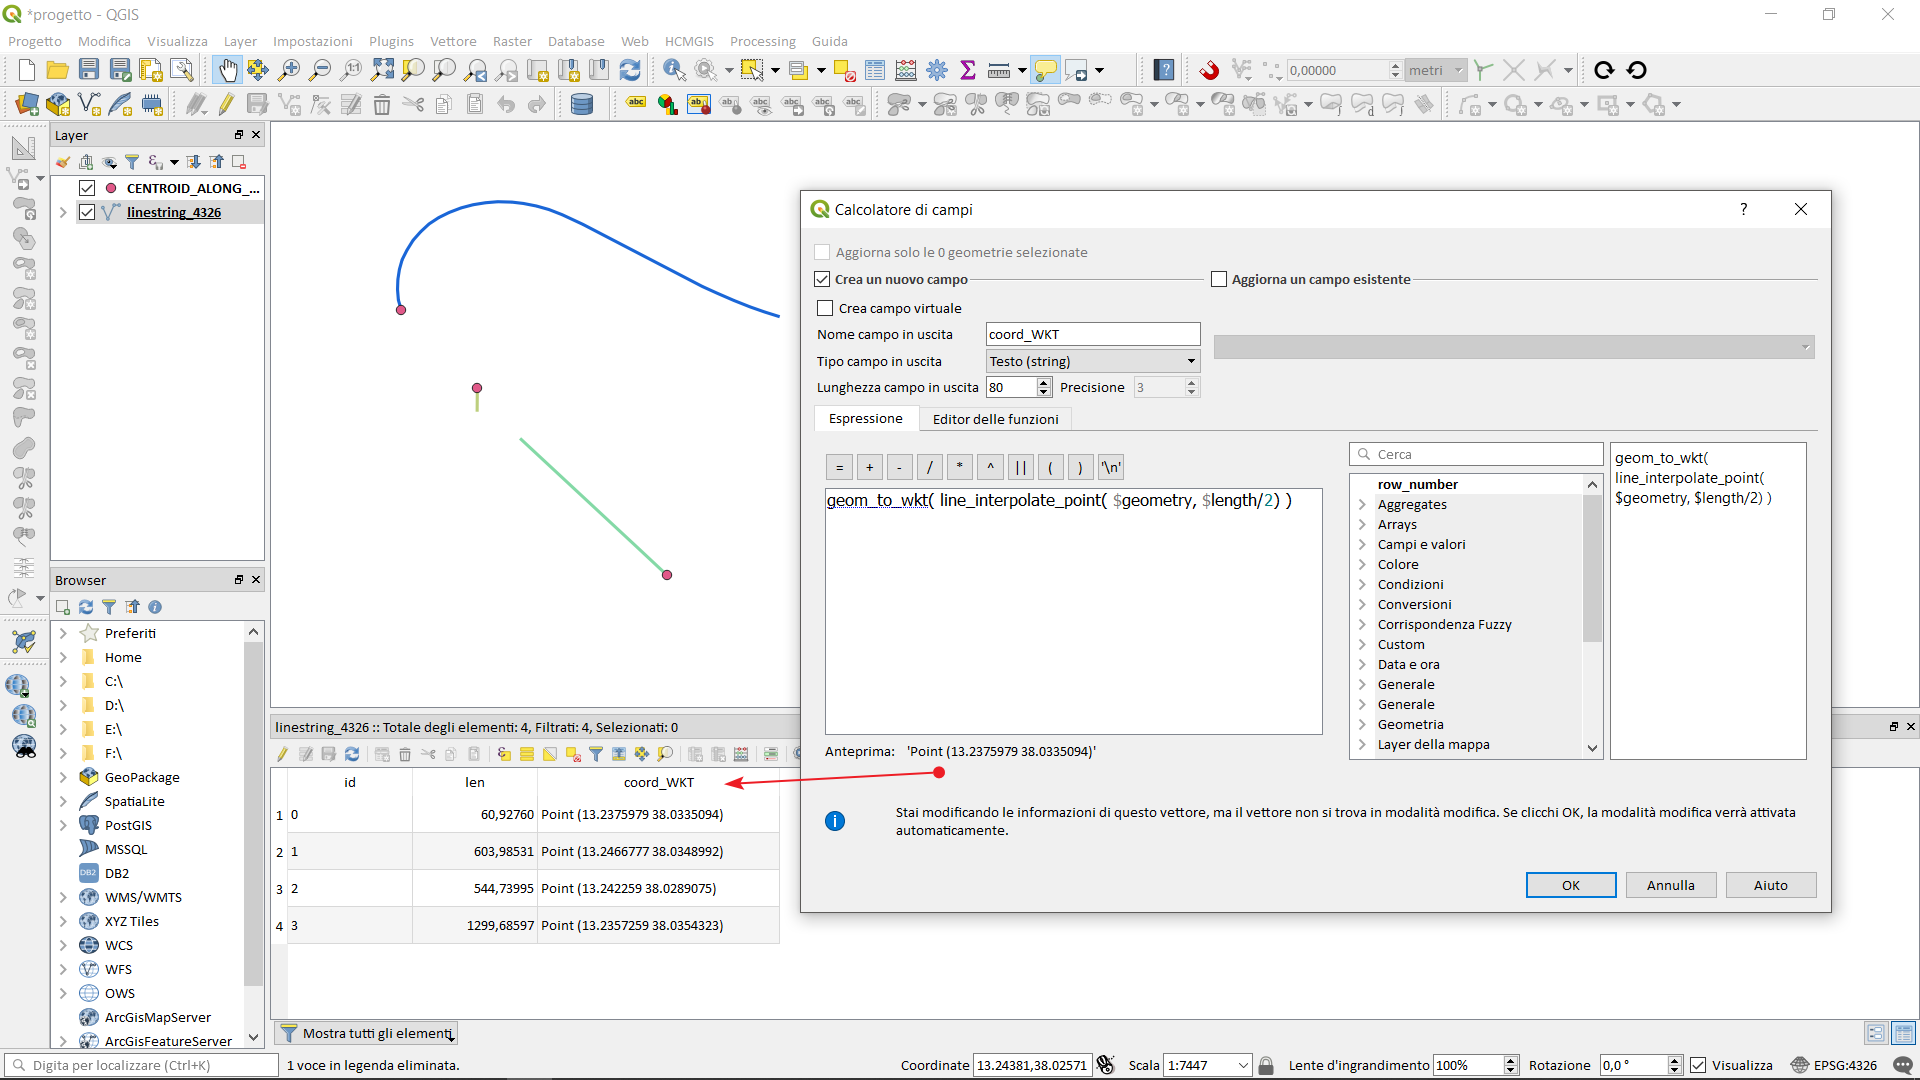Screen dimensions: 1920x1080
Task: Open the Identify Features tool
Action: pyautogui.click(x=674, y=70)
